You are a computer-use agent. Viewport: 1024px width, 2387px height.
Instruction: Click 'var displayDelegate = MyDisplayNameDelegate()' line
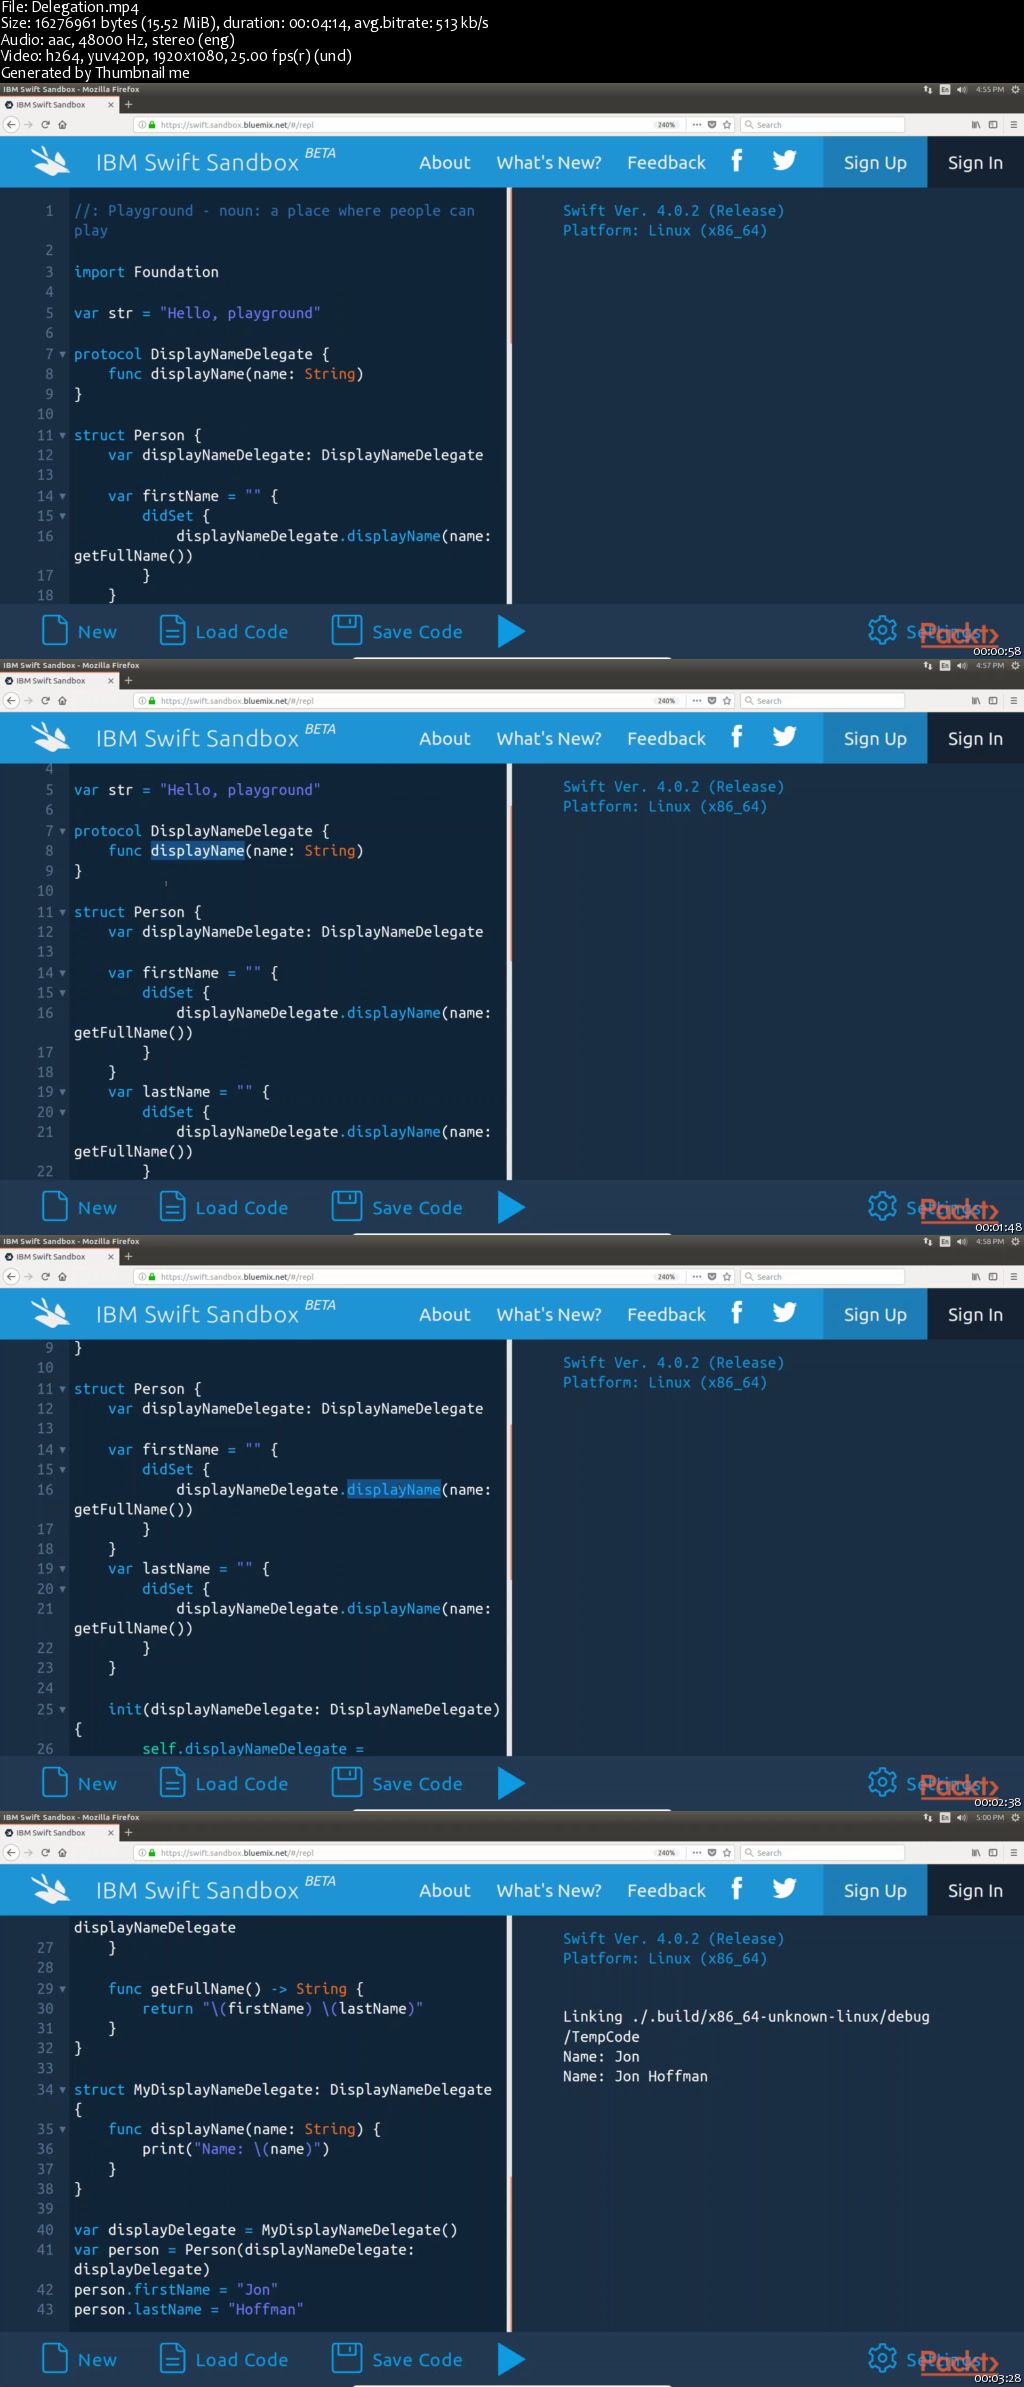pyautogui.click(x=265, y=2229)
